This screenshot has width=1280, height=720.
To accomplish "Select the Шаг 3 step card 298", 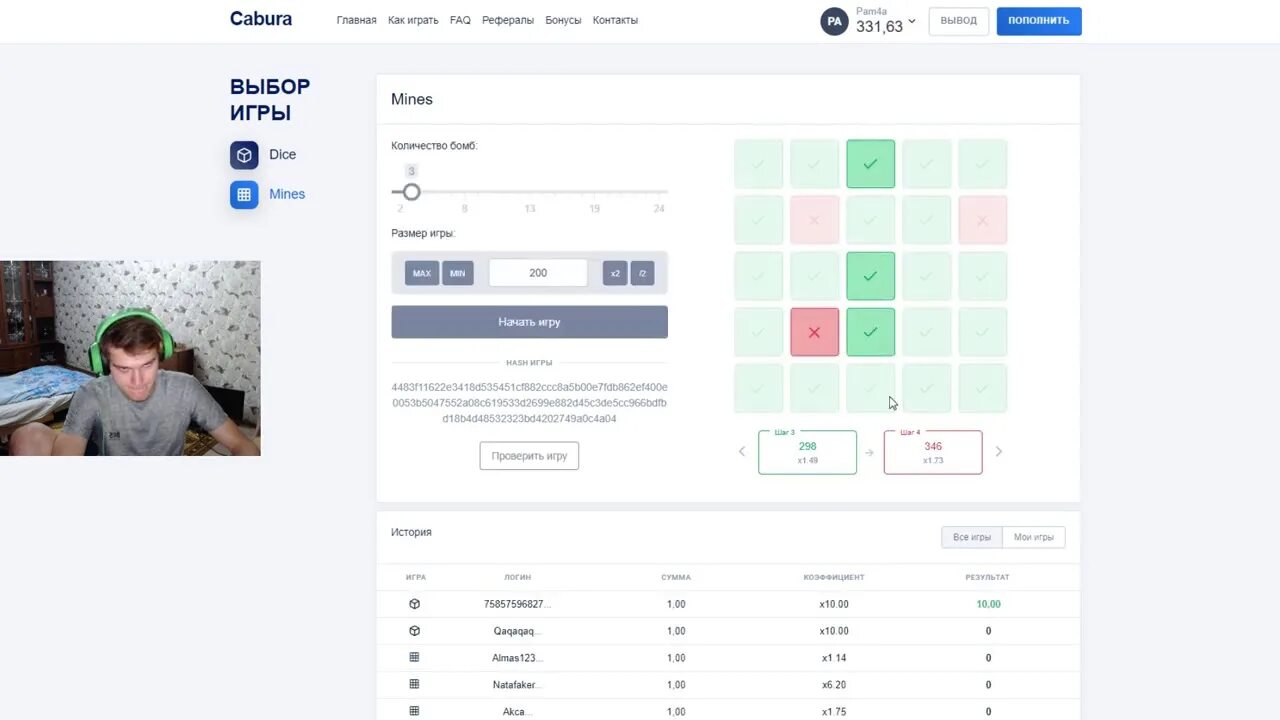I will [807, 452].
